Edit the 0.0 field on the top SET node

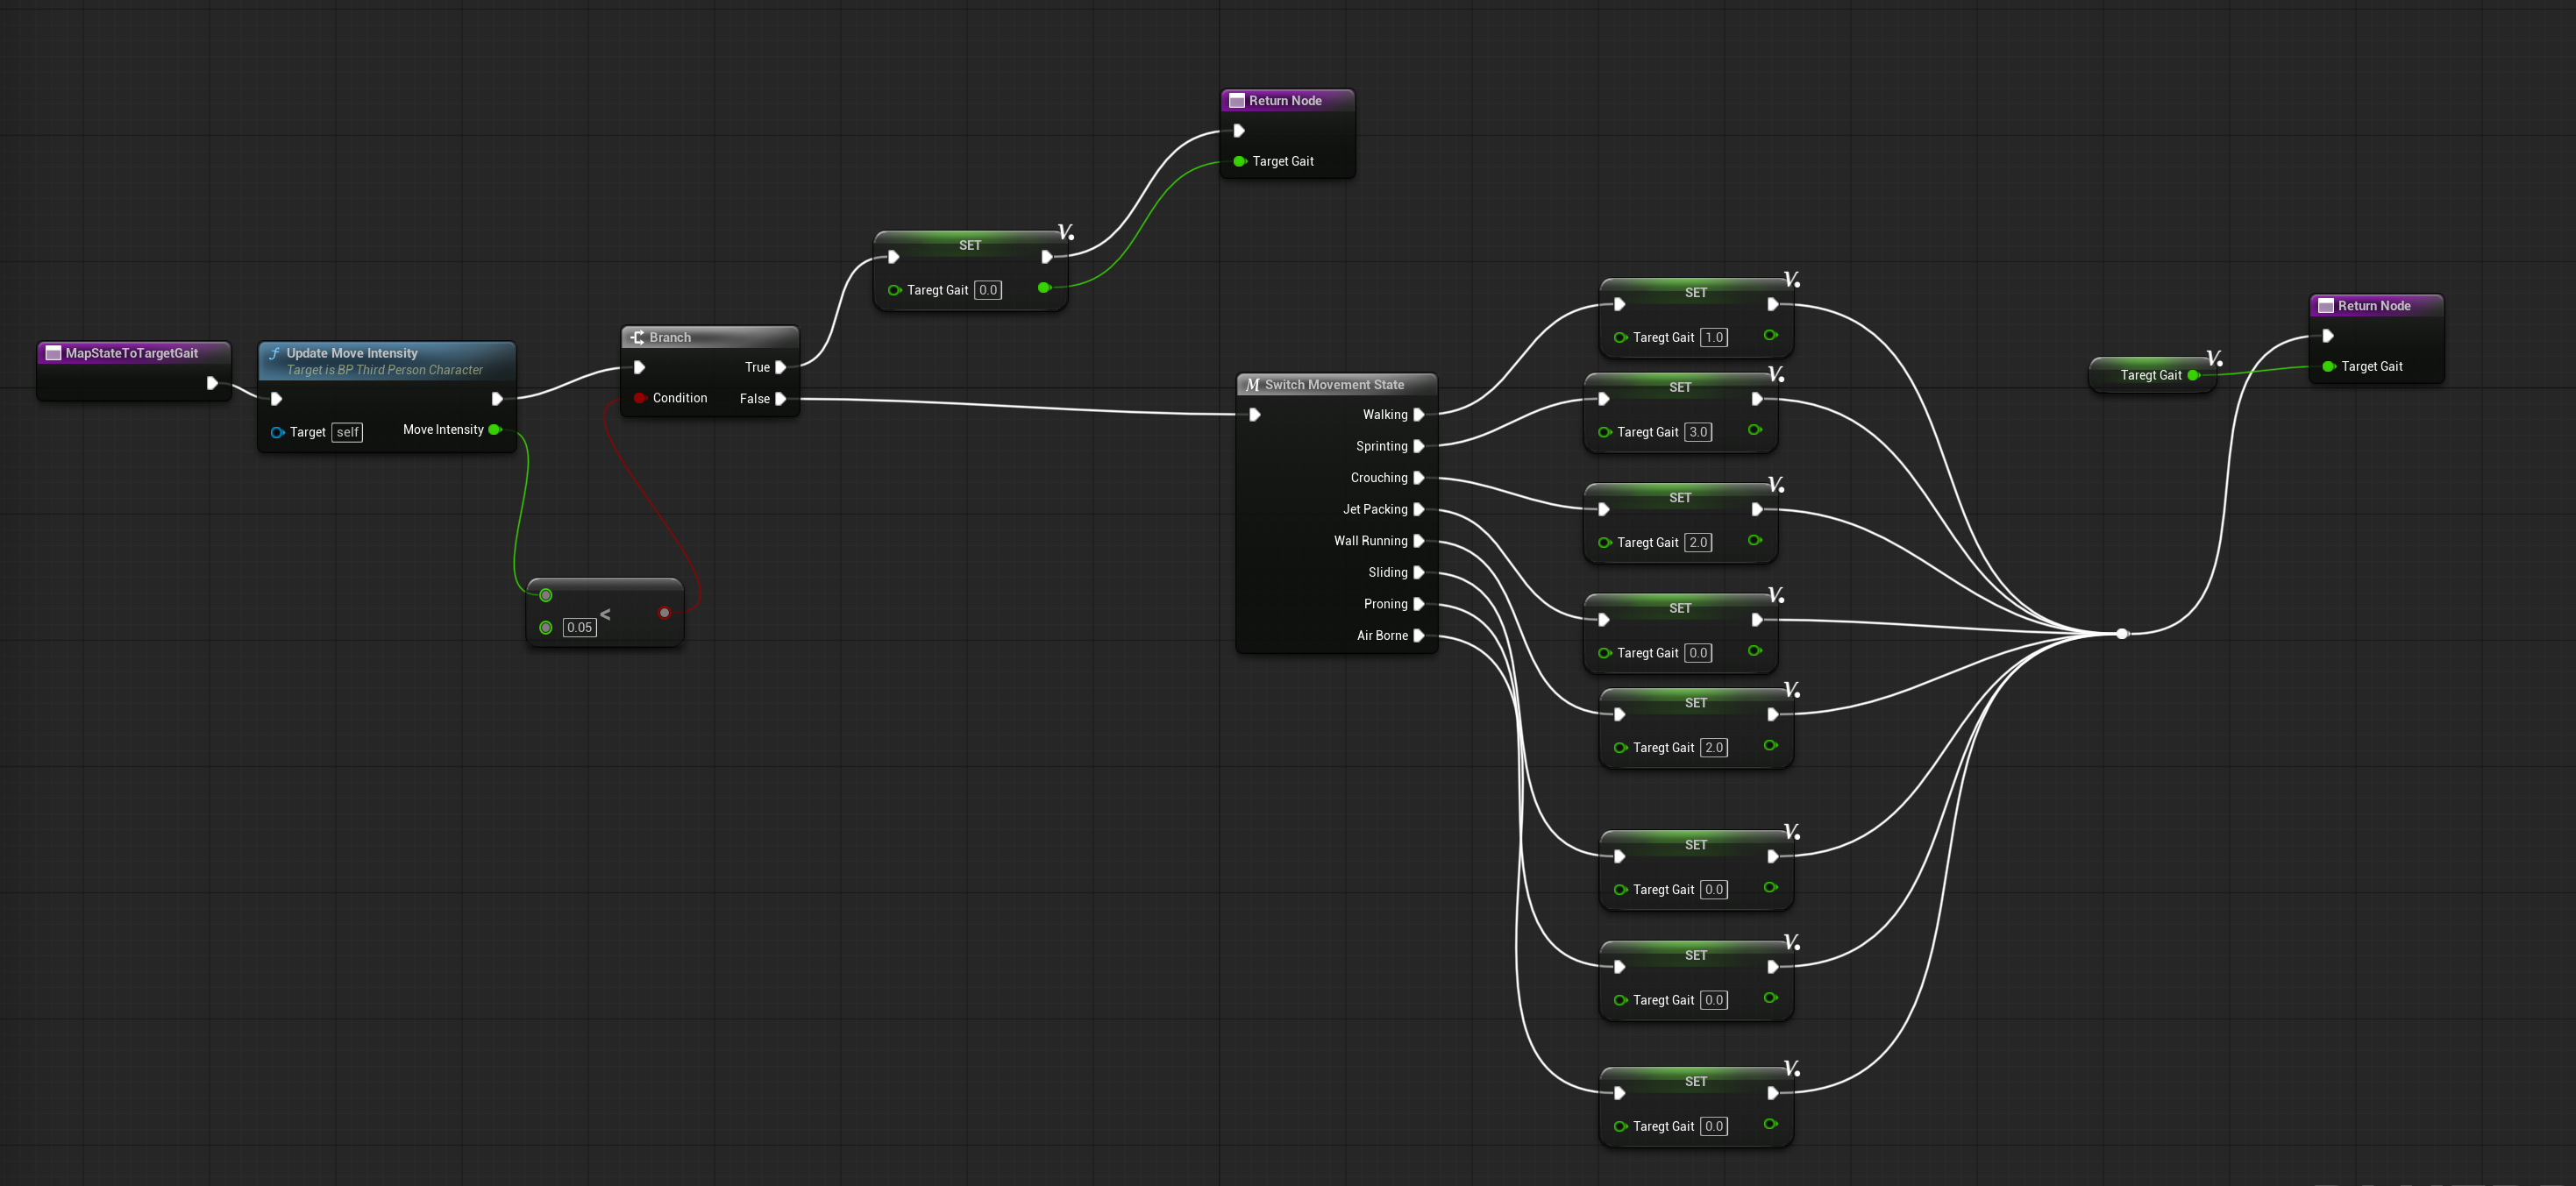click(x=988, y=290)
